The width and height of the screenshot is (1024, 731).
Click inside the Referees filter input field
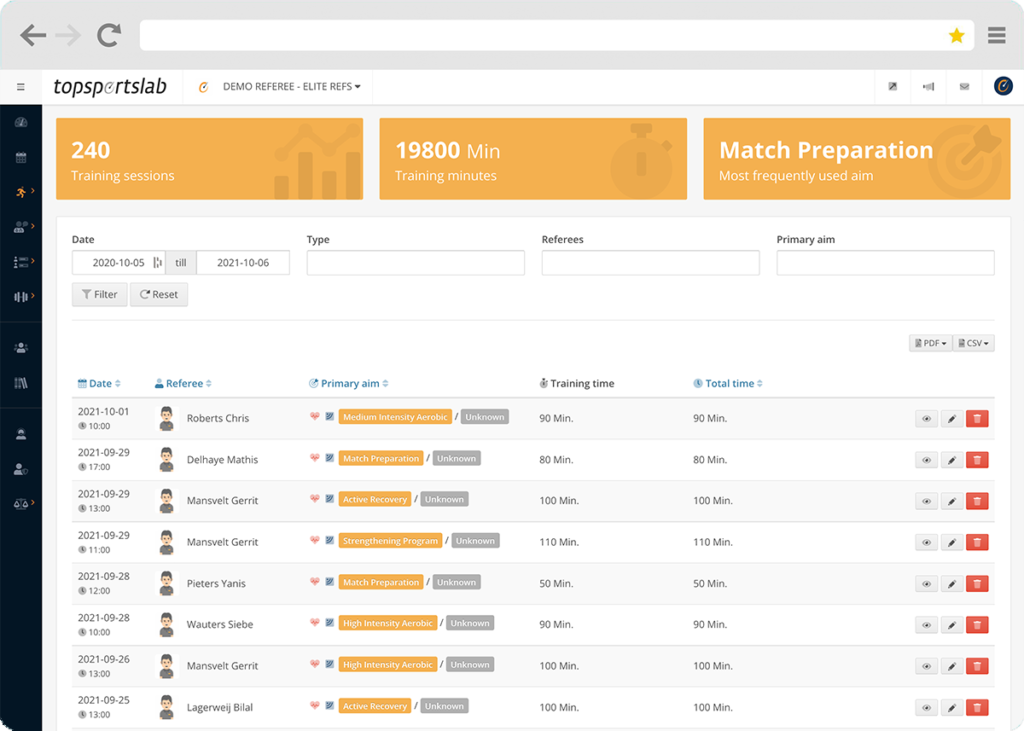(650, 262)
